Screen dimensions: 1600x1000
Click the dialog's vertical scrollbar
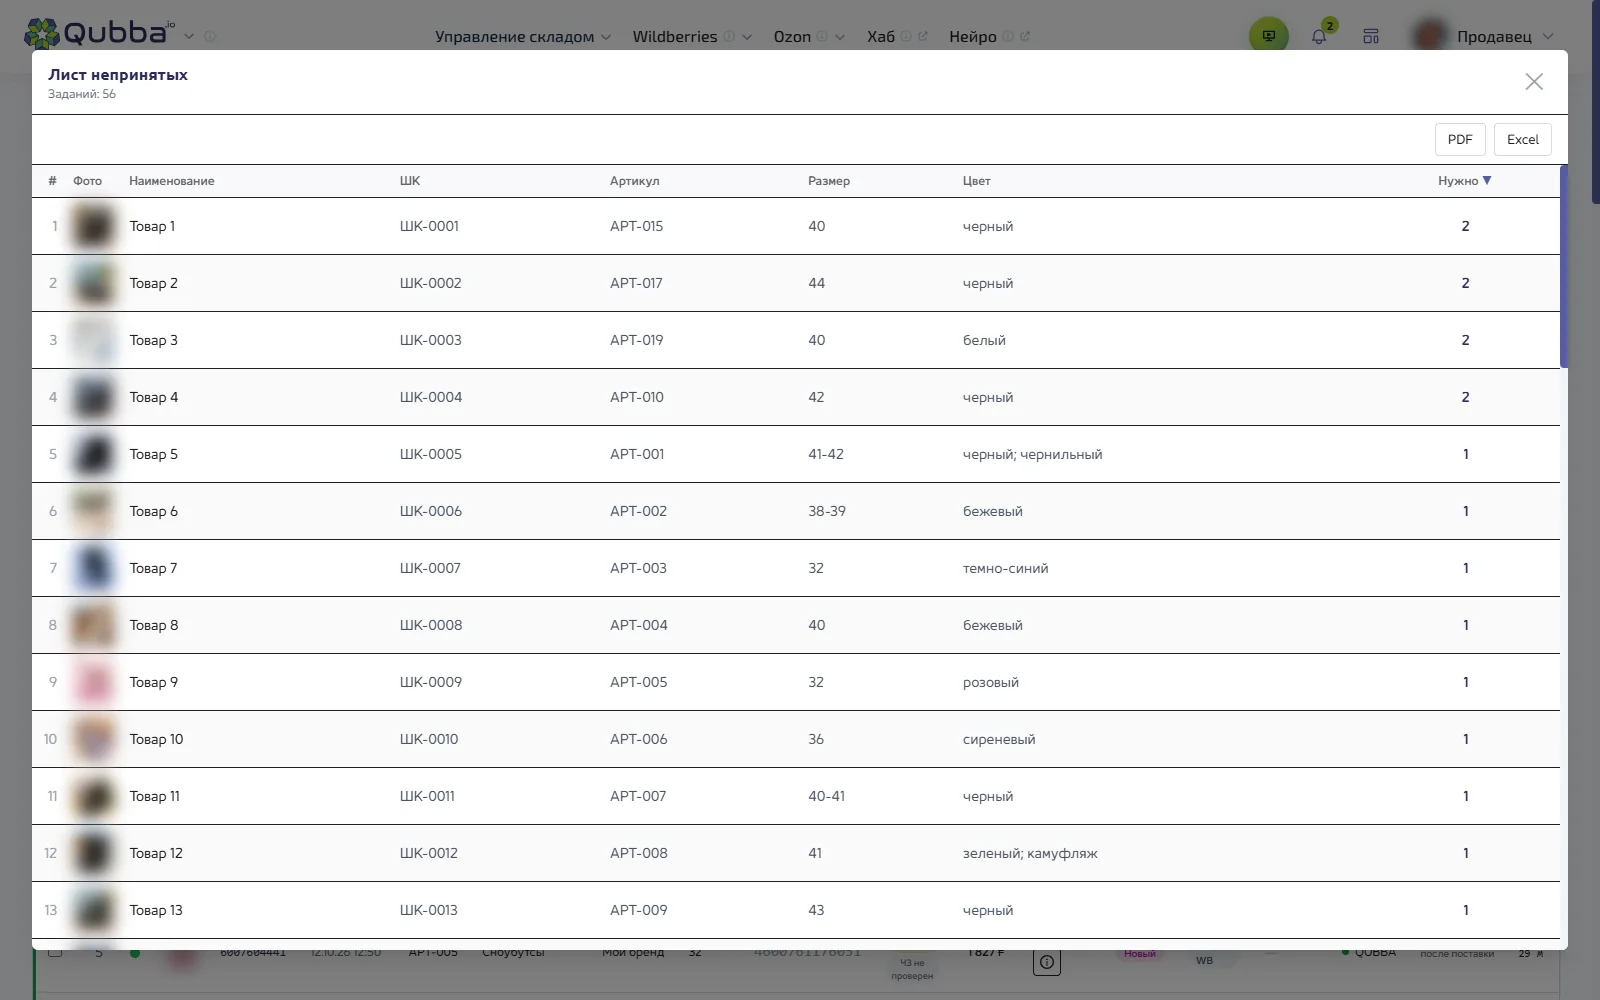[1564, 267]
